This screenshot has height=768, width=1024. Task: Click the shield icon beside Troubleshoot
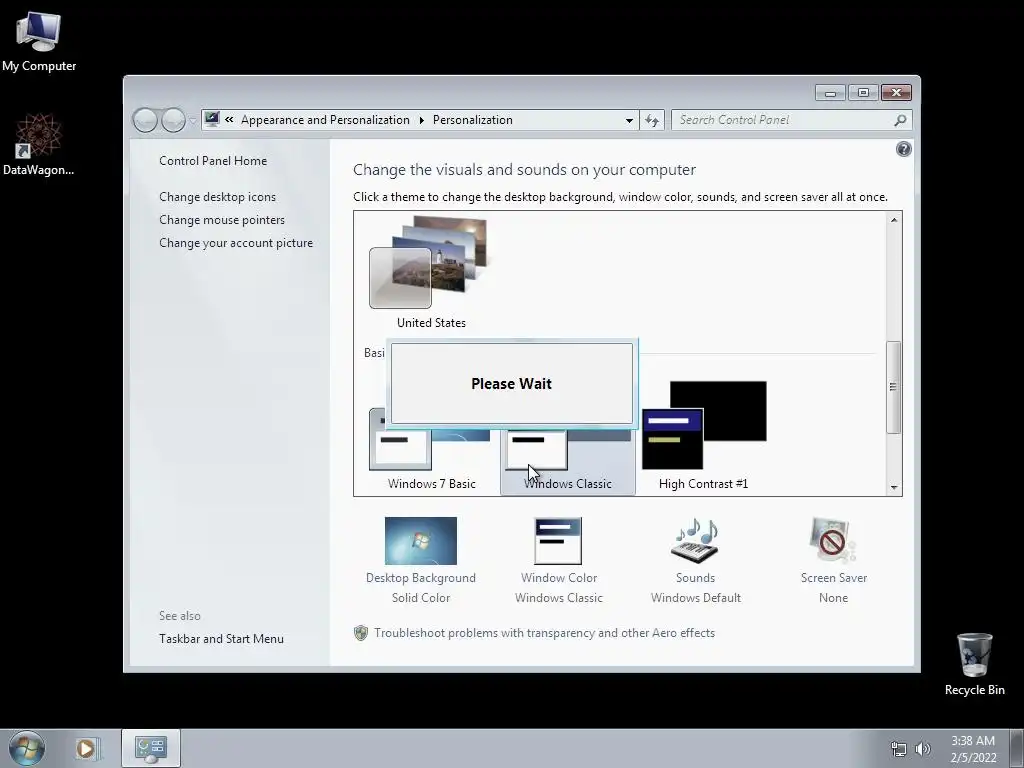[360, 633]
